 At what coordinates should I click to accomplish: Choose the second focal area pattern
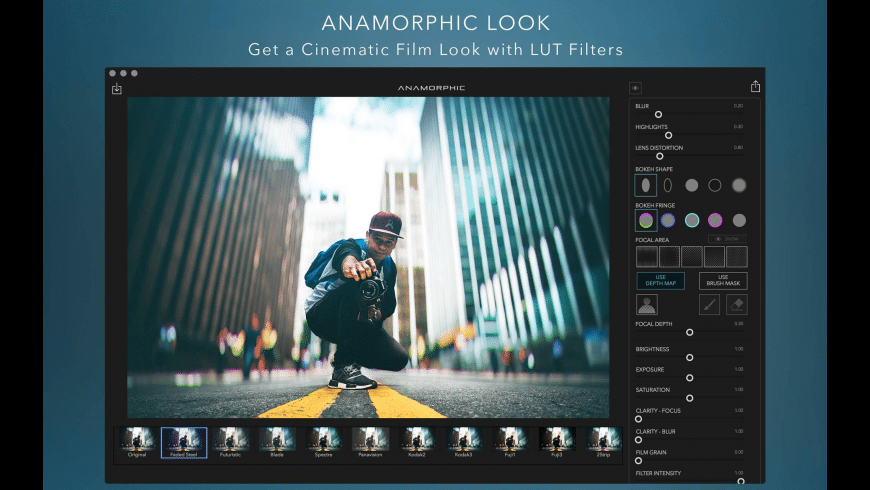(x=669, y=257)
